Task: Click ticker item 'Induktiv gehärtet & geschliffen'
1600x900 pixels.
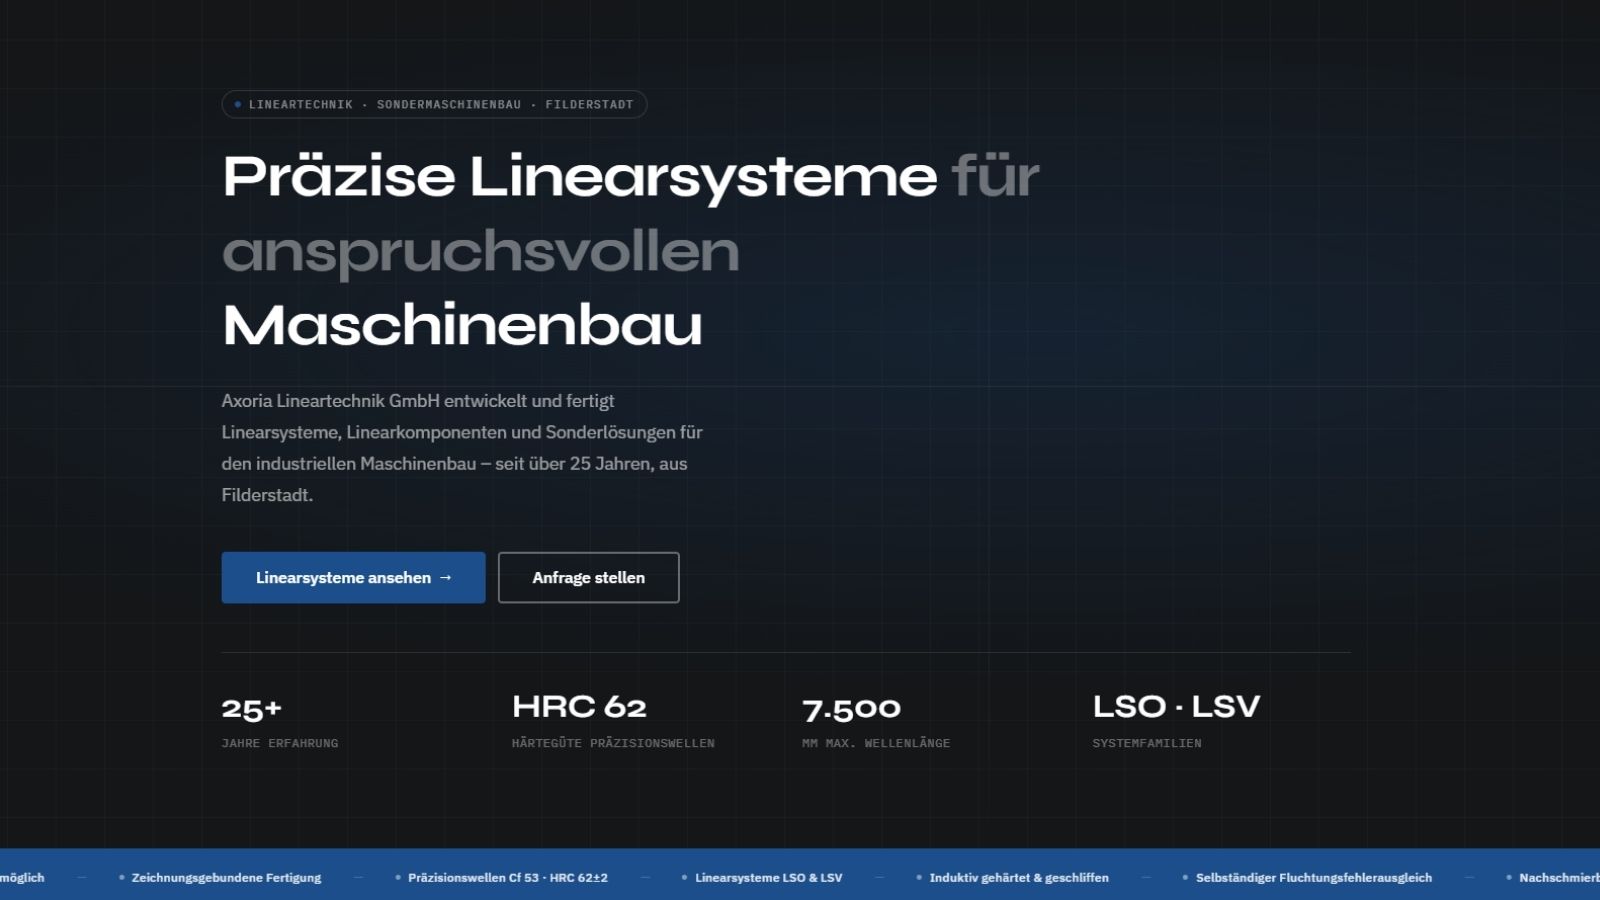Action: click(1019, 877)
